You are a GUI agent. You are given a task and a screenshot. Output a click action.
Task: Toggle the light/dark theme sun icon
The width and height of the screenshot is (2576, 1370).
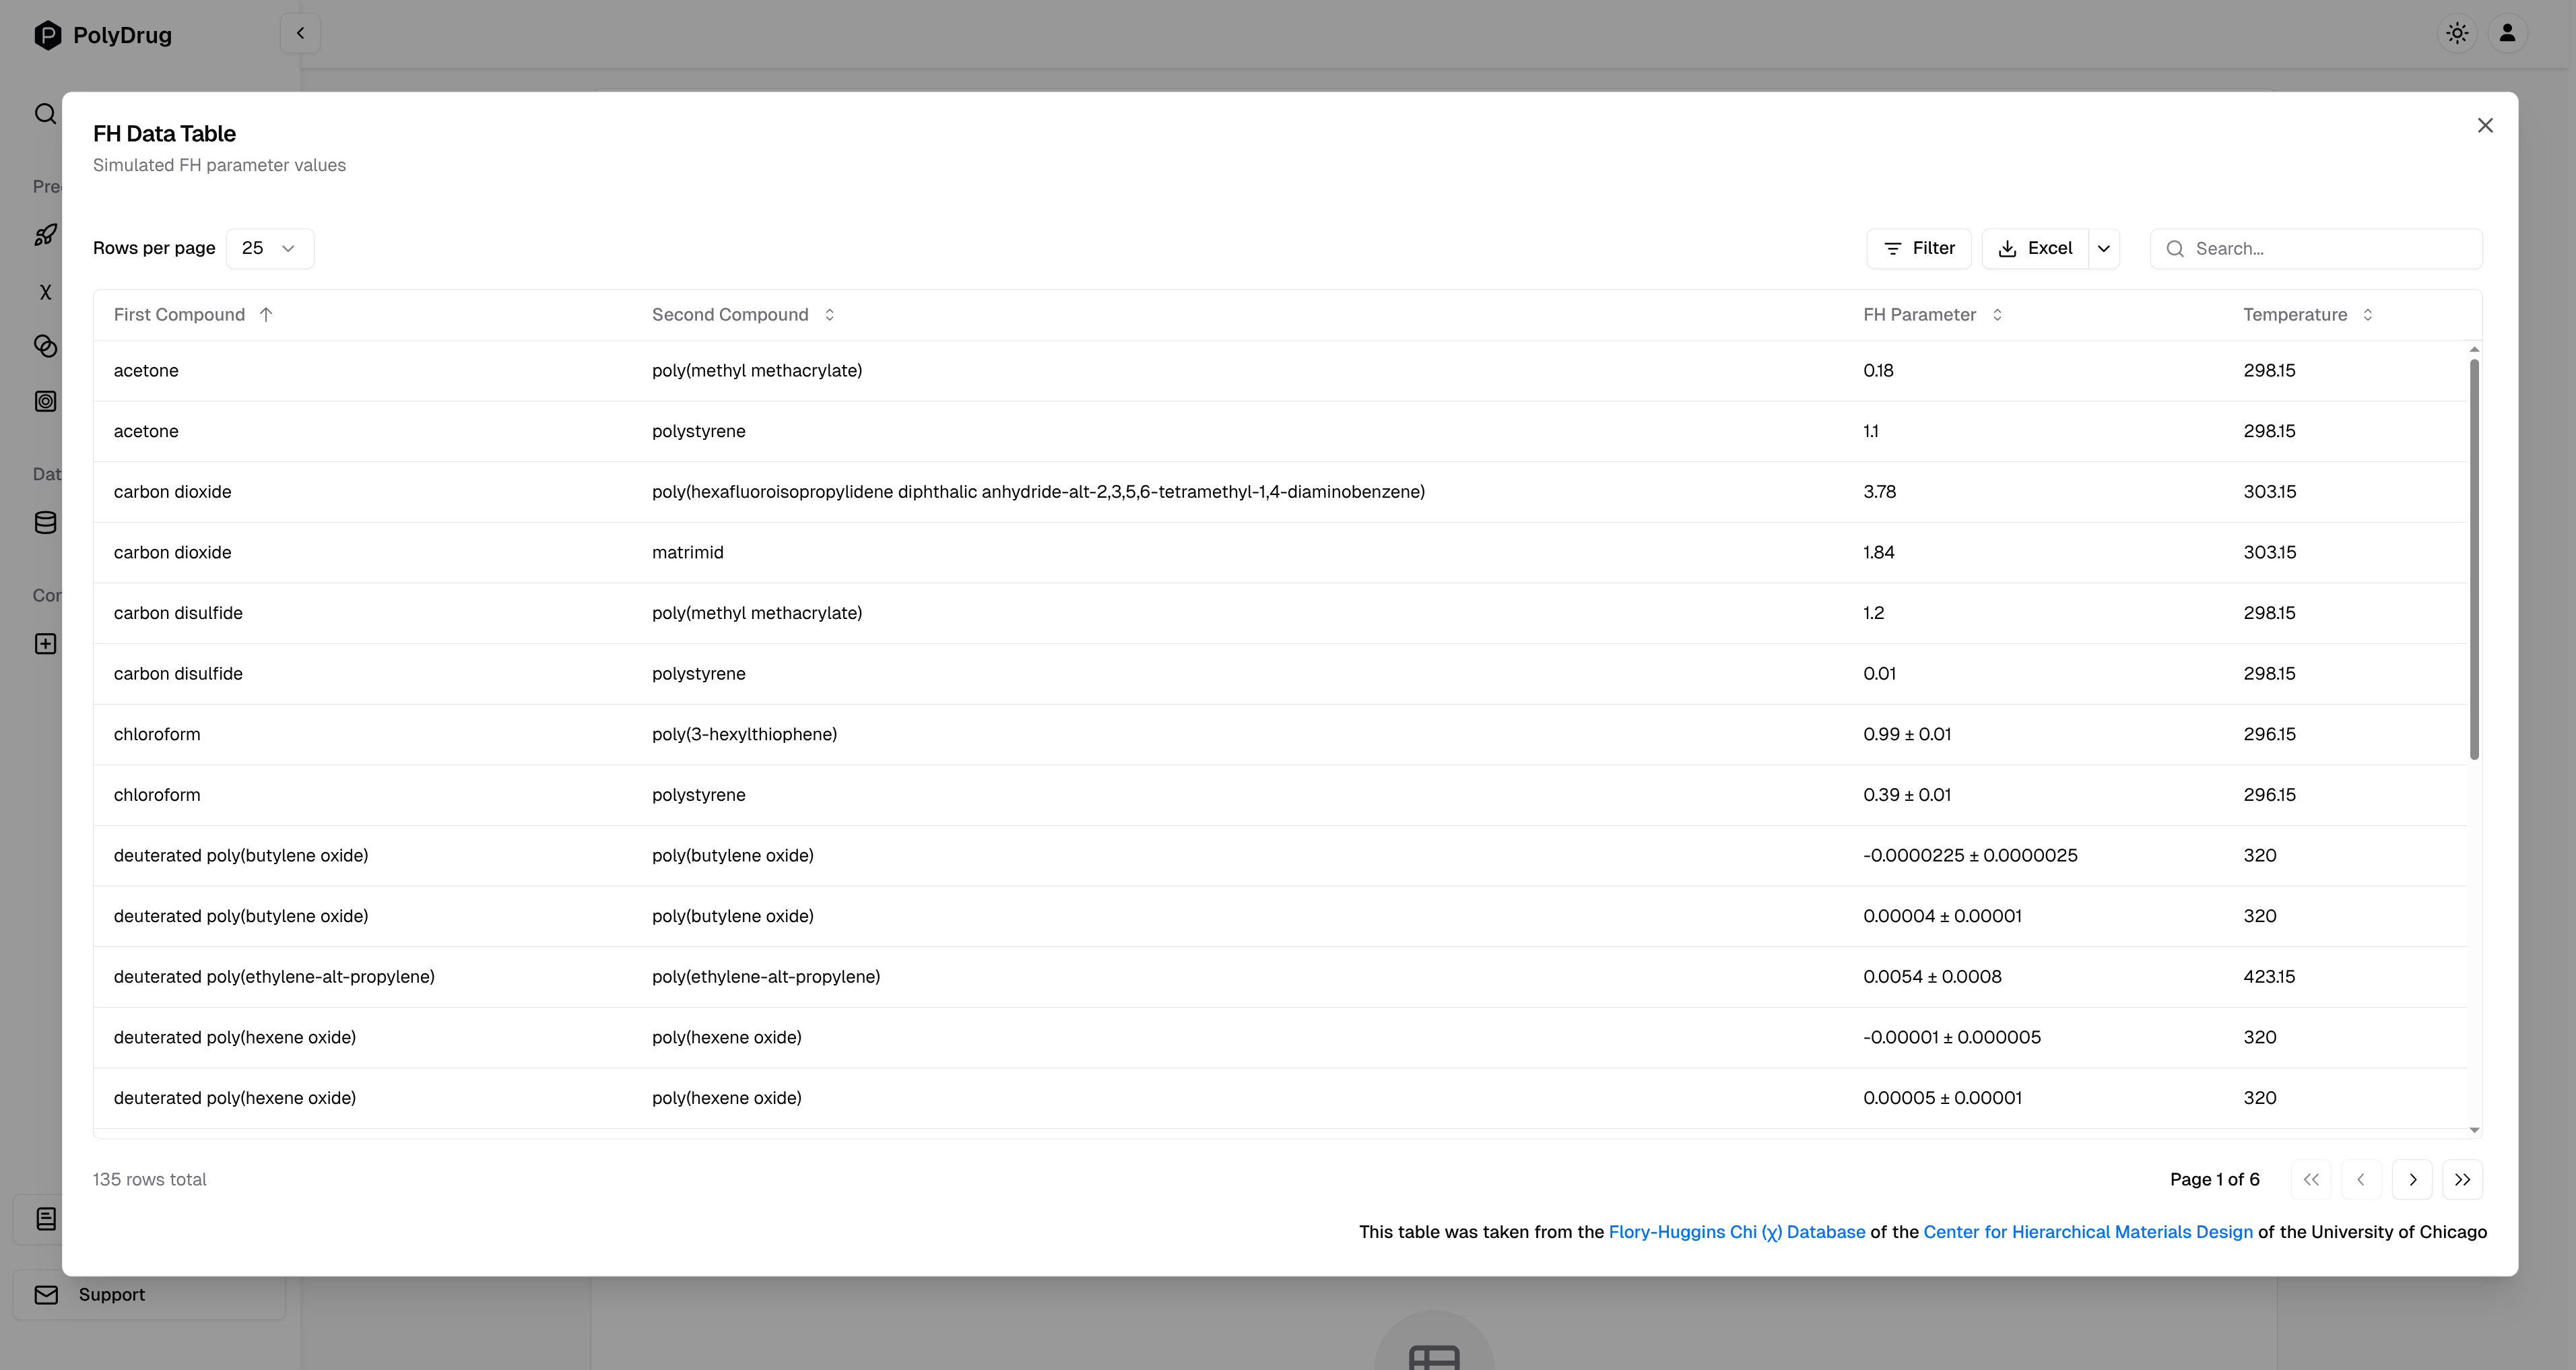click(2457, 33)
